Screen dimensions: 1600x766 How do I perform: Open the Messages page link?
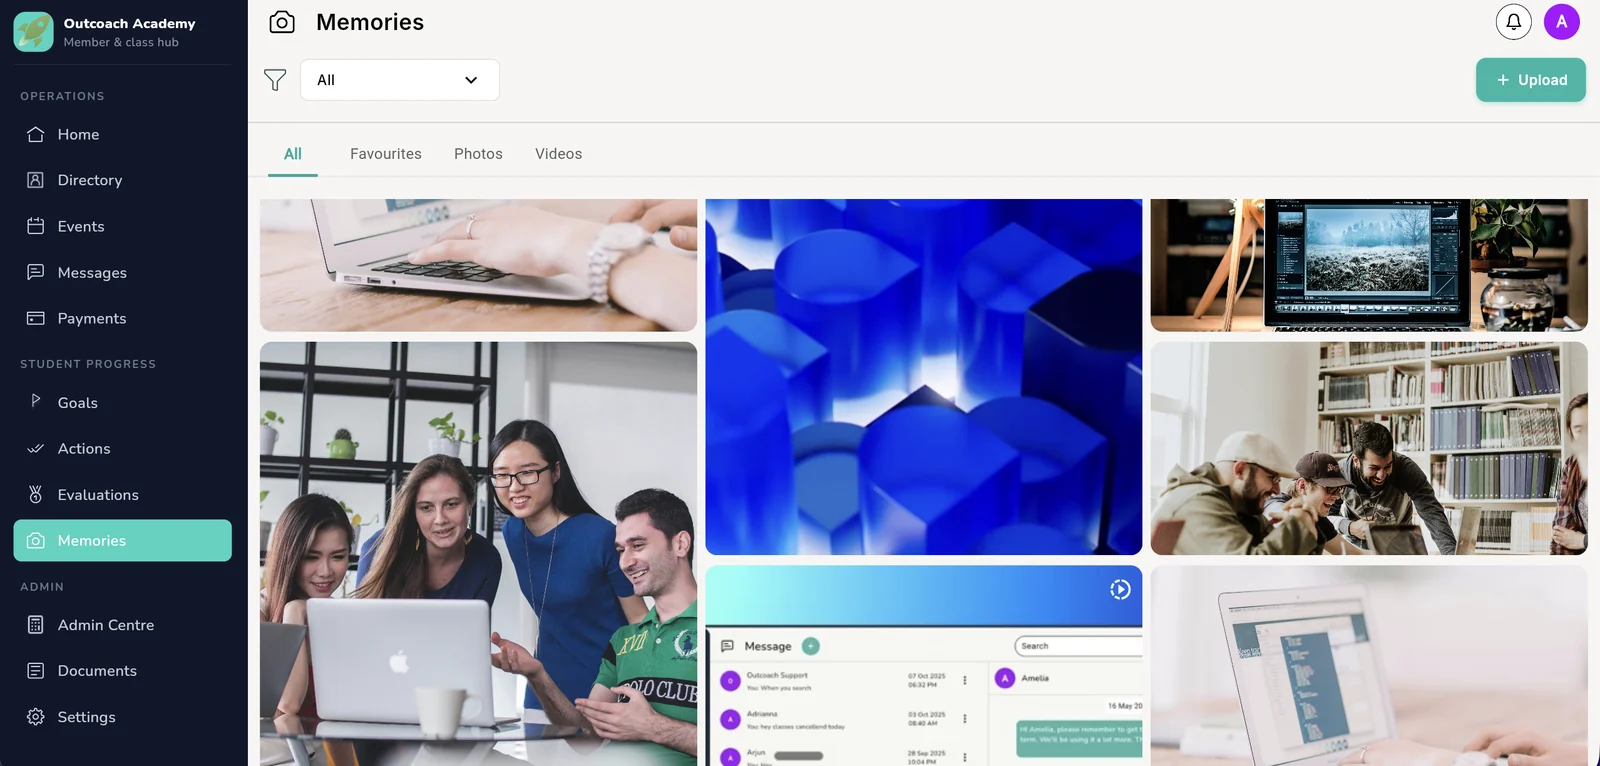[123, 272]
